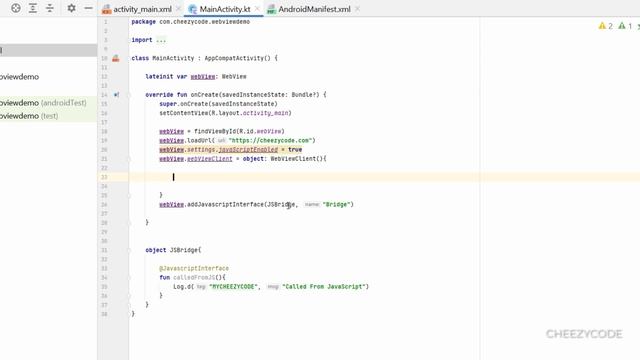The width and height of the screenshot is (640, 360).
Task: Collapse all items in project panel
Action: click(50, 8)
